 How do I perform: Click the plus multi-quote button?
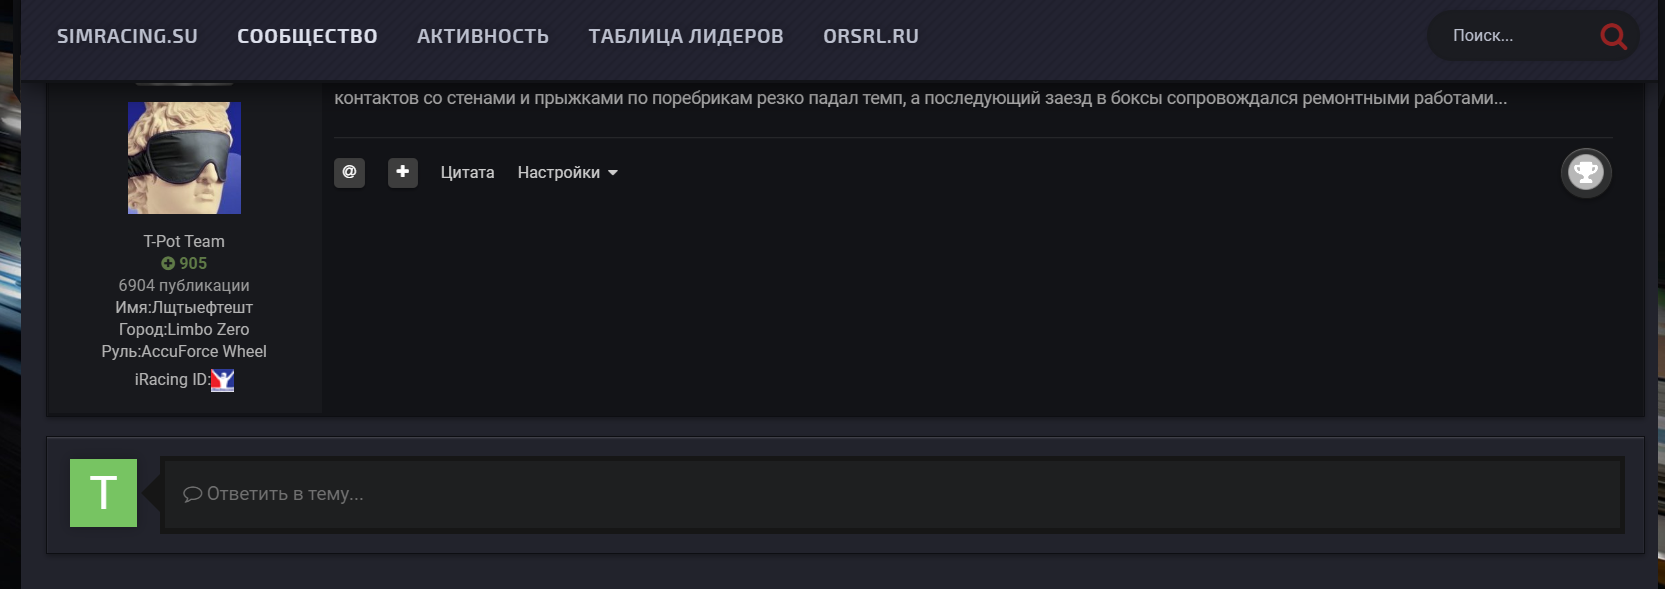point(403,172)
